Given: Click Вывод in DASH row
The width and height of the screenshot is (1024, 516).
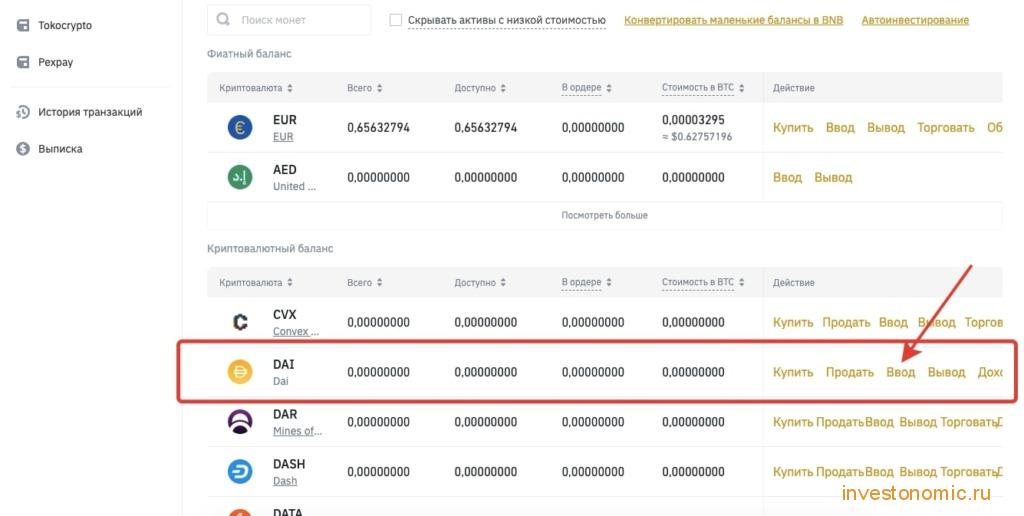Looking at the screenshot, I should click(918, 472).
